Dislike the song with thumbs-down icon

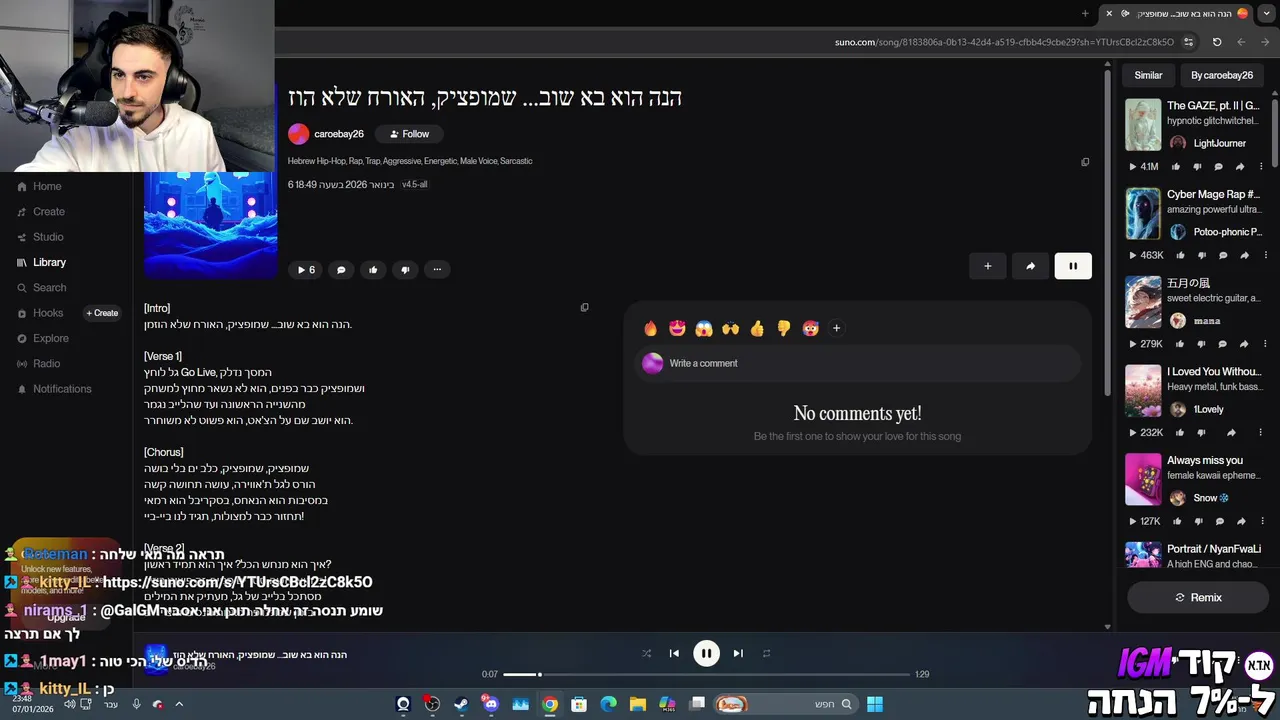pyautogui.click(x=405, y=269)
